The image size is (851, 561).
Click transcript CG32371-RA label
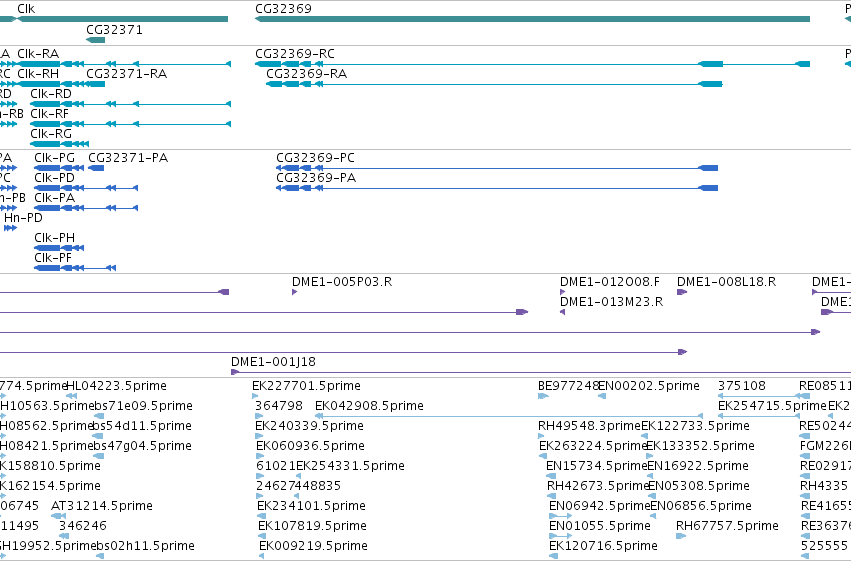click(x=126, y=74)
